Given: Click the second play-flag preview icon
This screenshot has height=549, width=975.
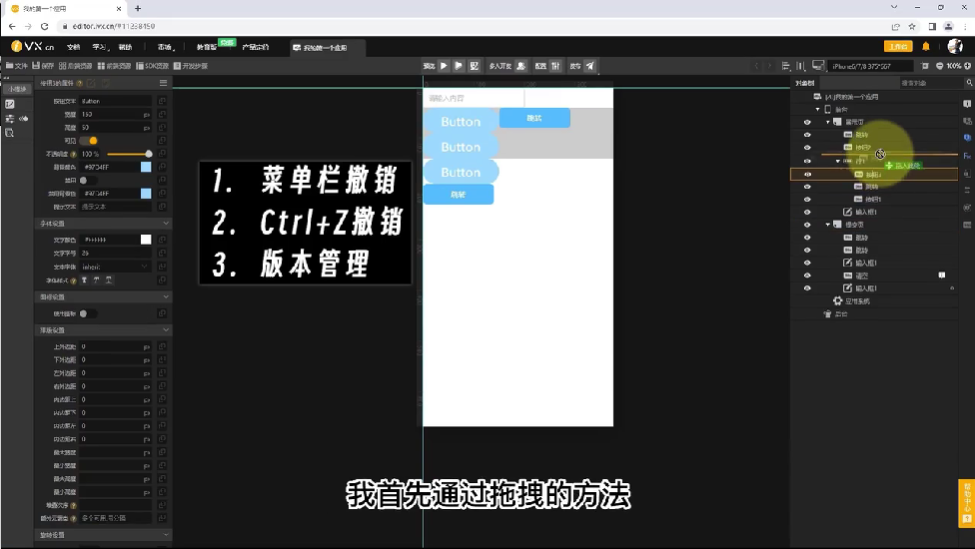Looking at the screenshot, I should click(x=458, y=66).
